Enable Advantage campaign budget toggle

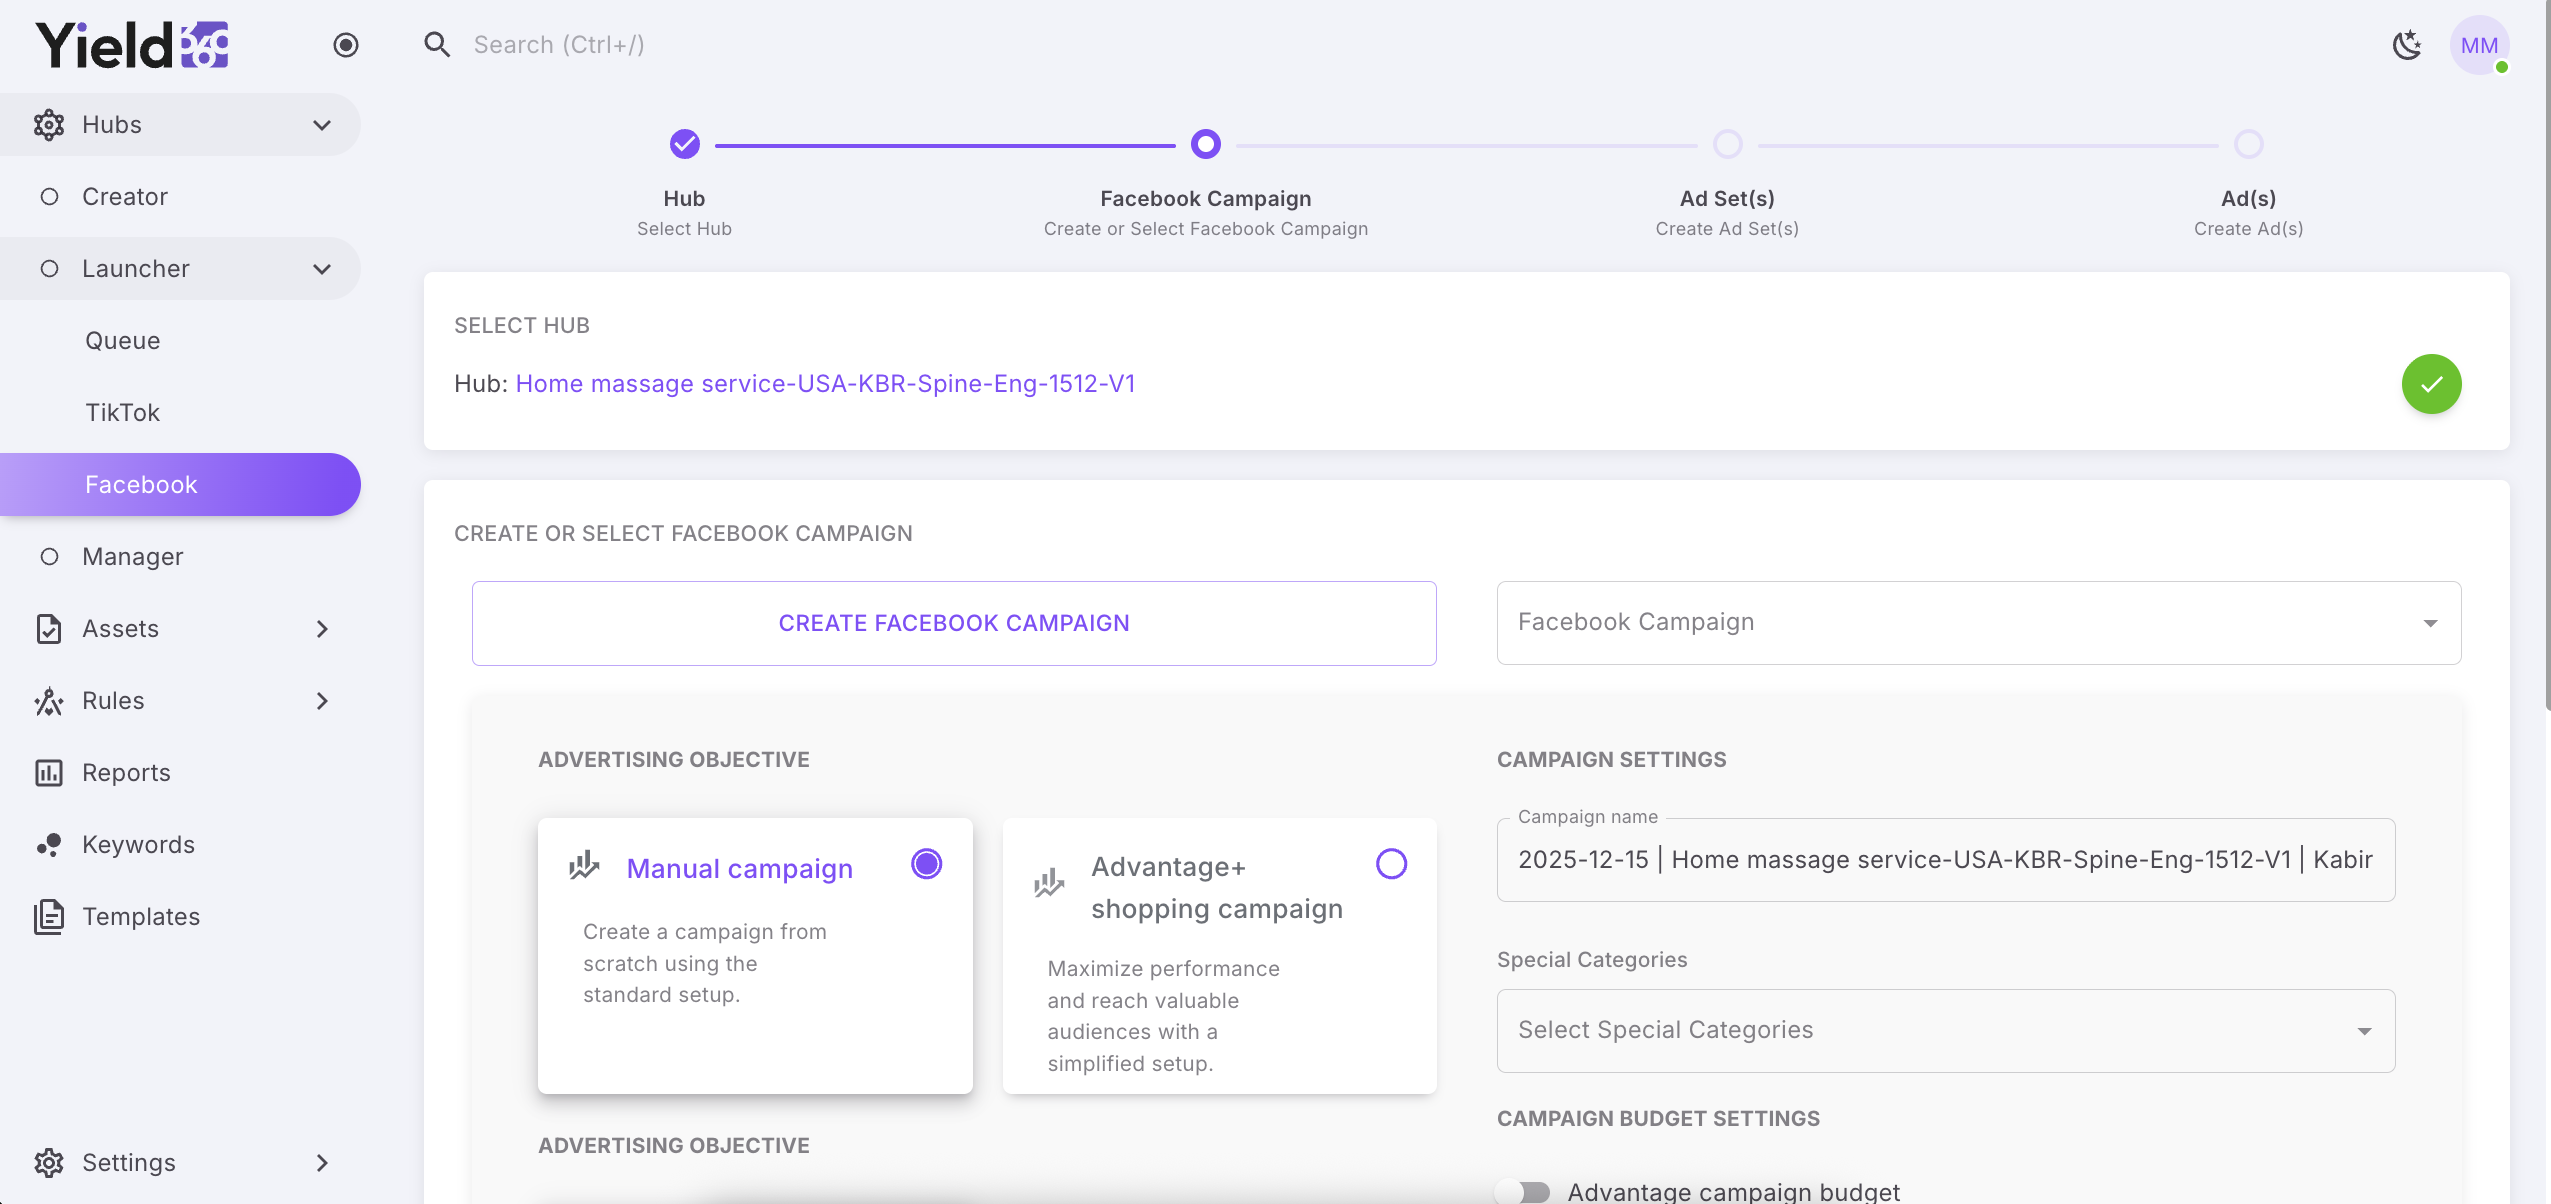(1524, 1191)
